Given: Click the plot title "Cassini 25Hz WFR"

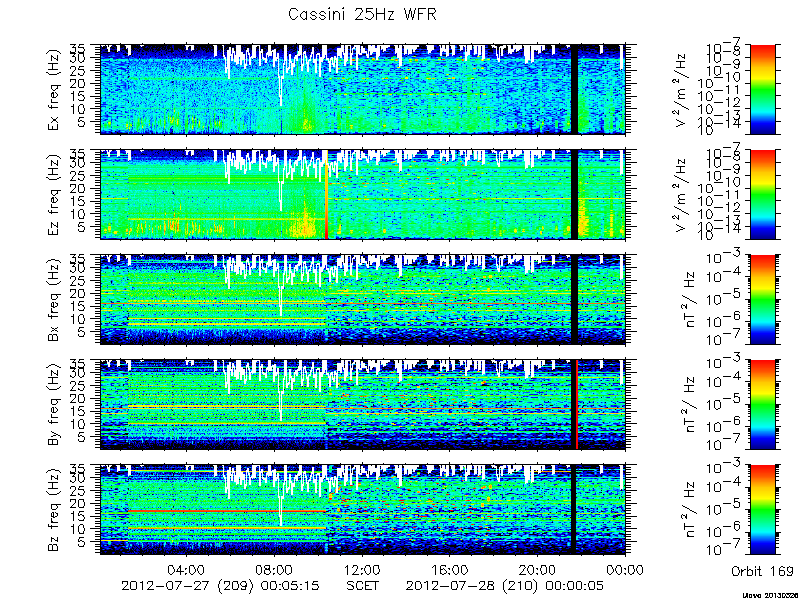Looking at the screenshot, I should point(362,14).
